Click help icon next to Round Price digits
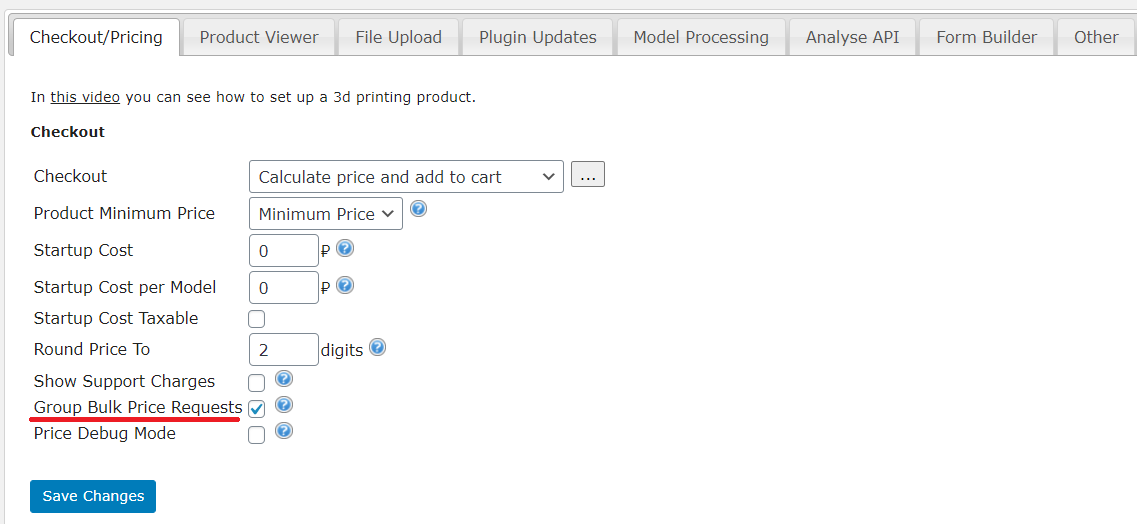Screen dimensions: 1137x524 pos(377,347)
